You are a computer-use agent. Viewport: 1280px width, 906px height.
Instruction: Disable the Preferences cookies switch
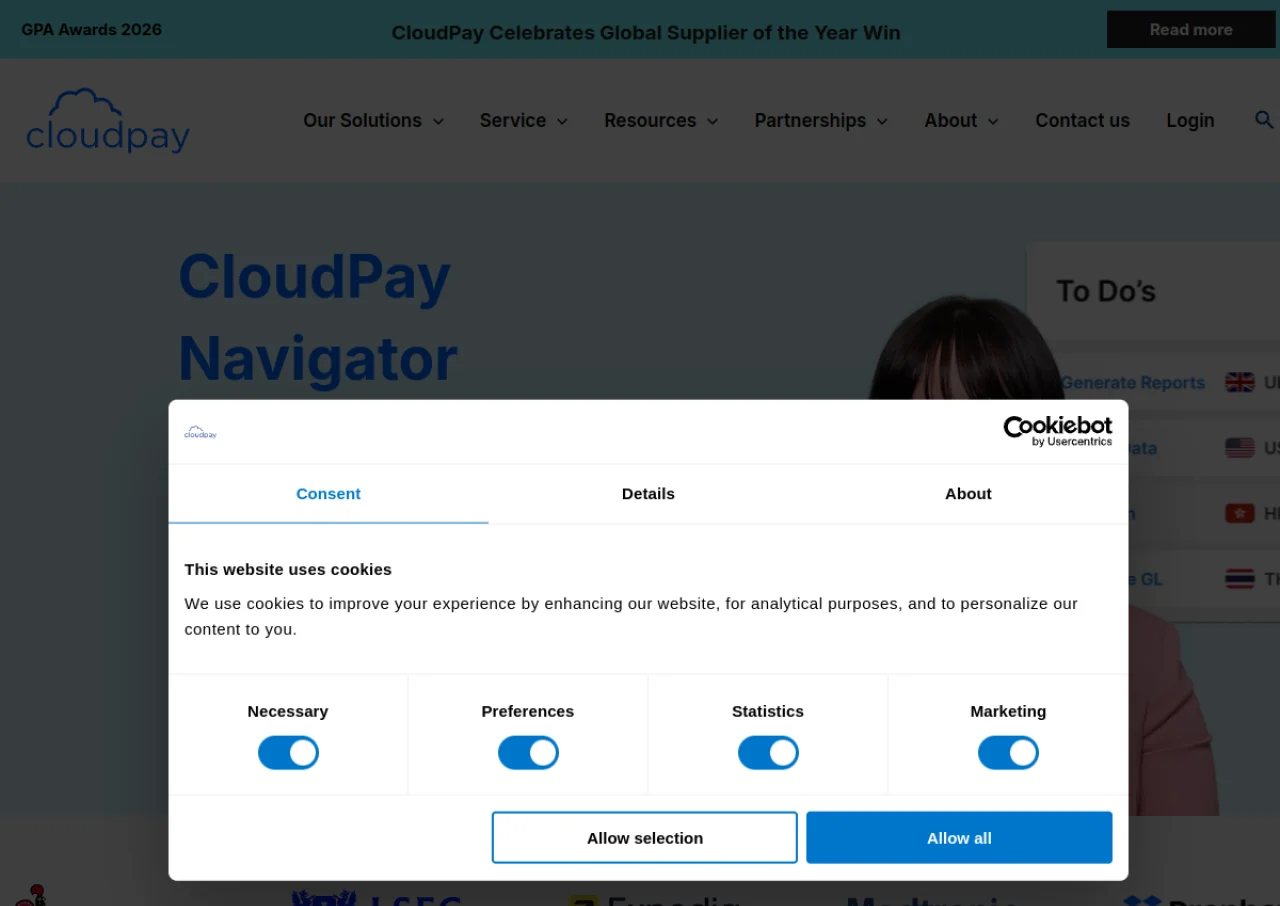tap(528, 753)
